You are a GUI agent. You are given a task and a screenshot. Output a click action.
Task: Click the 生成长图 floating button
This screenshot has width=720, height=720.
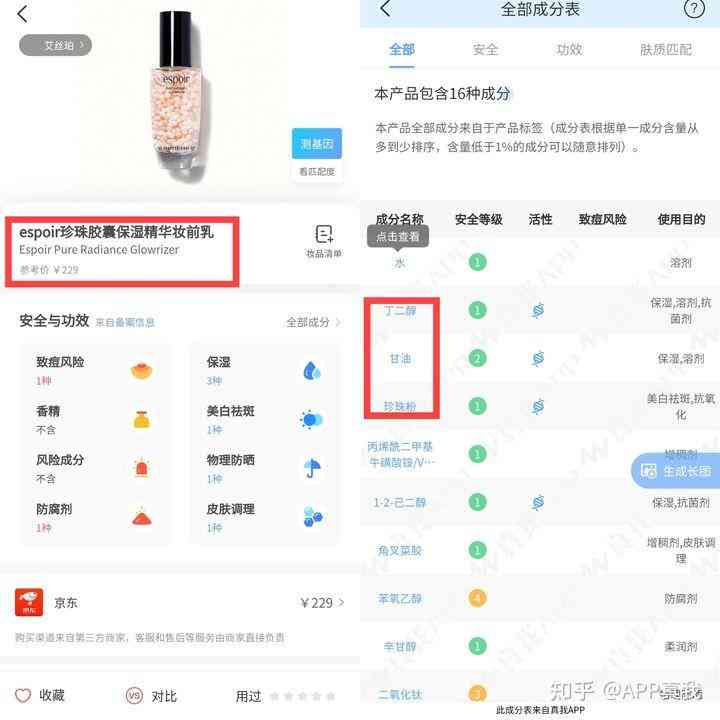676,471
